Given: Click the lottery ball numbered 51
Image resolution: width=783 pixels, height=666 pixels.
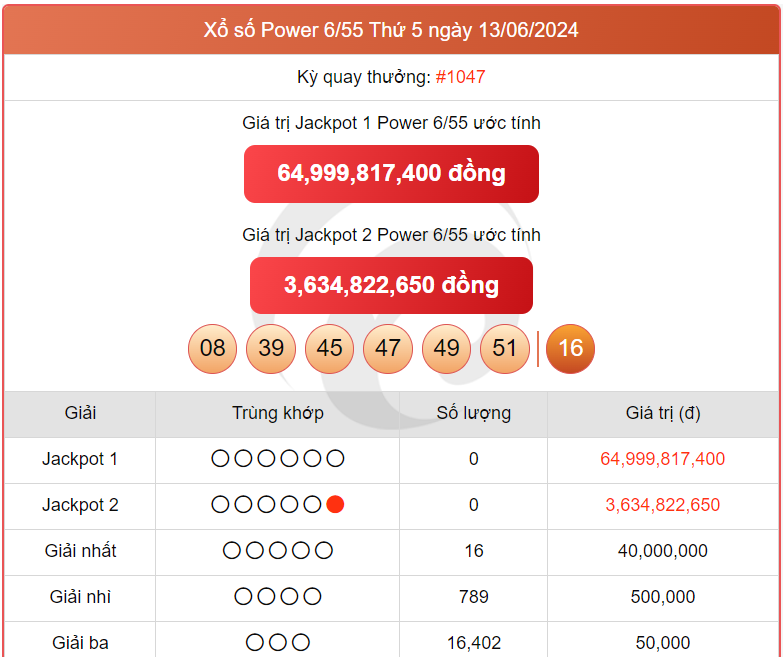Looking at the screenshot, I should coord(505,348).
